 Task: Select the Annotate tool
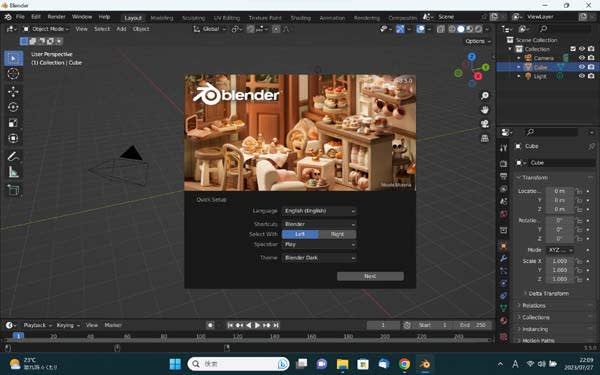coord(13,157)
